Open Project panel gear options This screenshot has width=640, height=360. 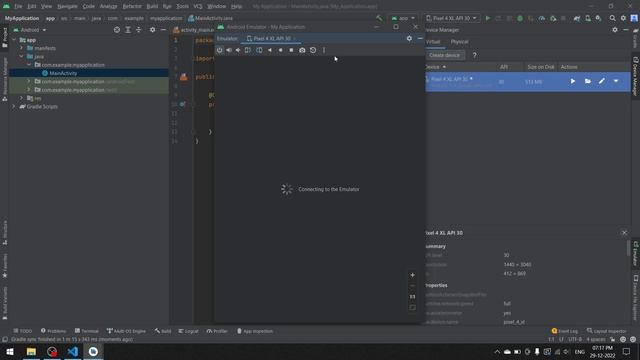pos(152,30)
